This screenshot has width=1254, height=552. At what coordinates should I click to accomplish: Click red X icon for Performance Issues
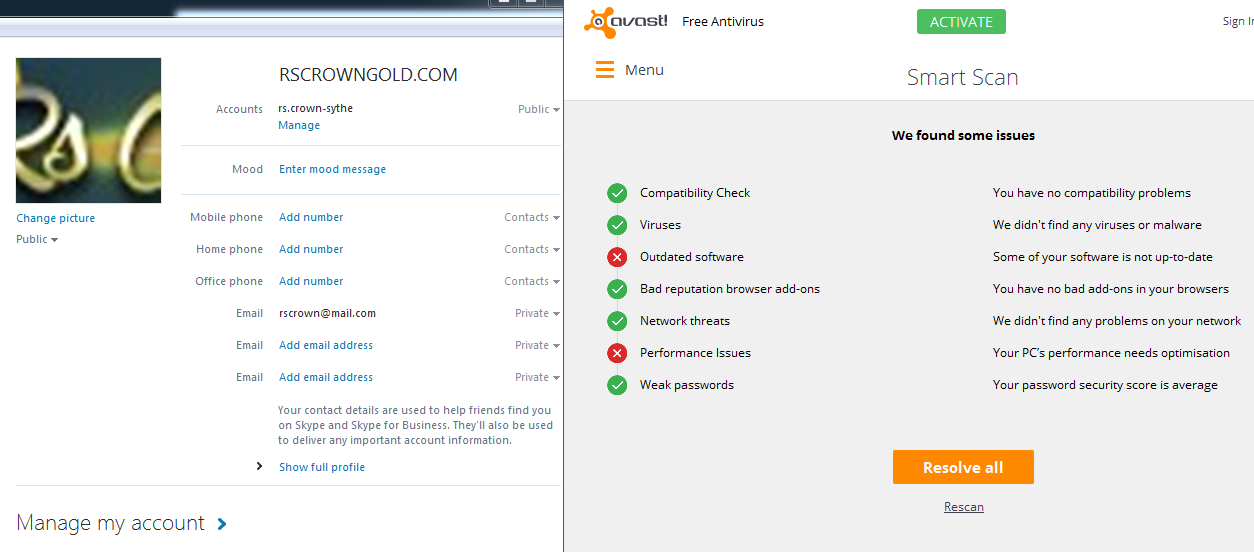tap(617, 353)
